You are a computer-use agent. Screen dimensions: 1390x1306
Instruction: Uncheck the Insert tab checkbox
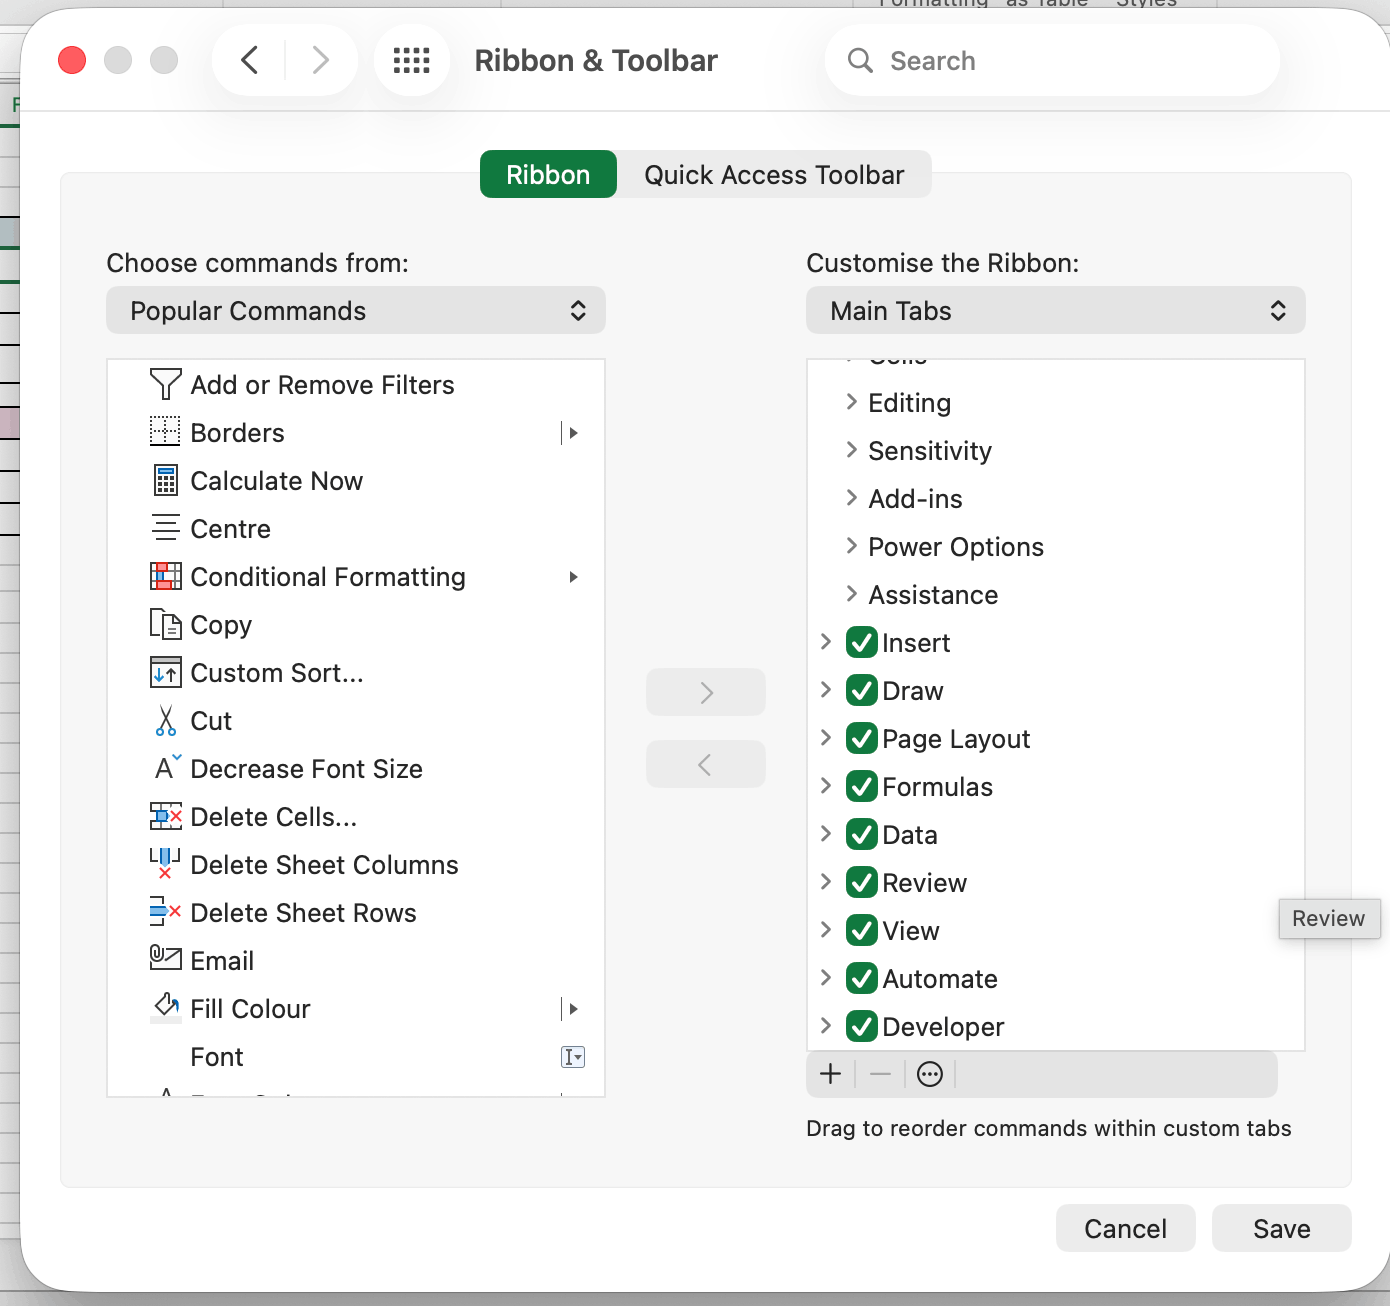(x=861, y=642)
